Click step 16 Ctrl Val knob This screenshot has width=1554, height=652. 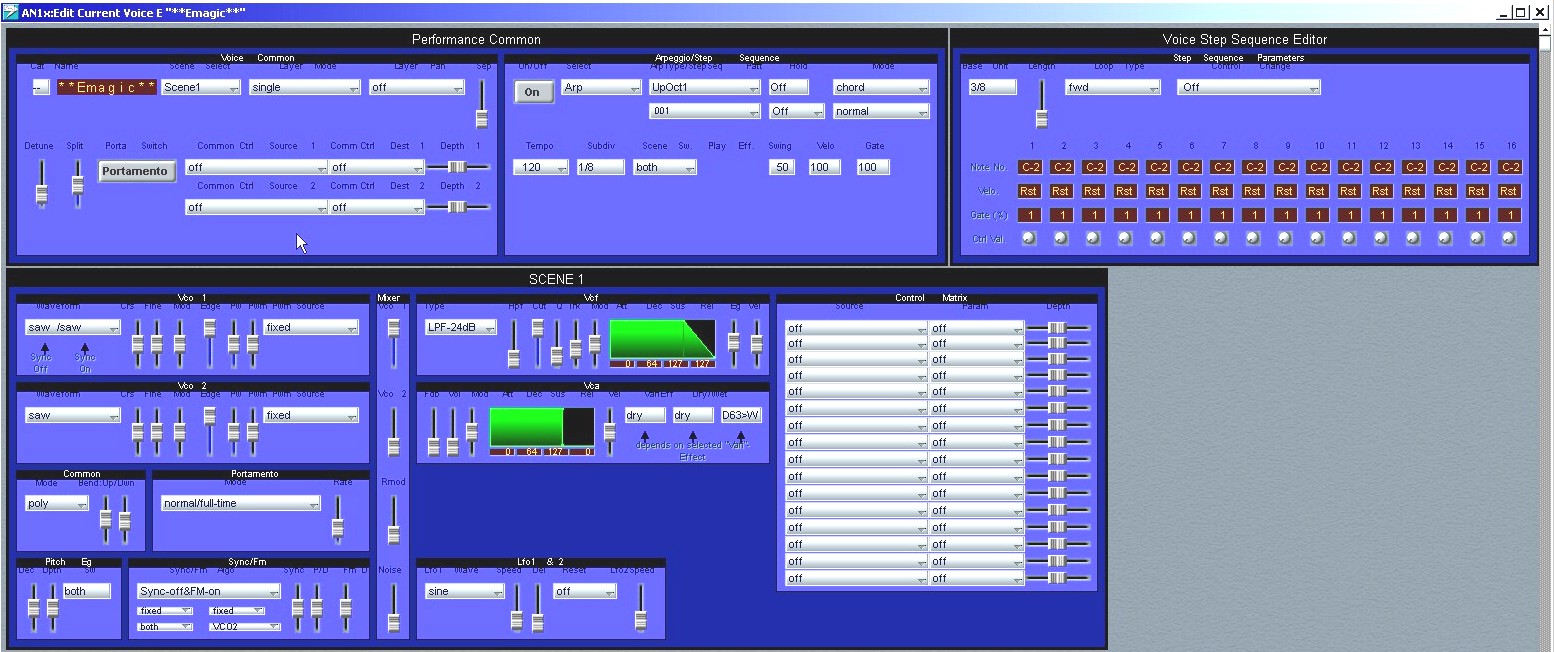tap(1509, 238)
